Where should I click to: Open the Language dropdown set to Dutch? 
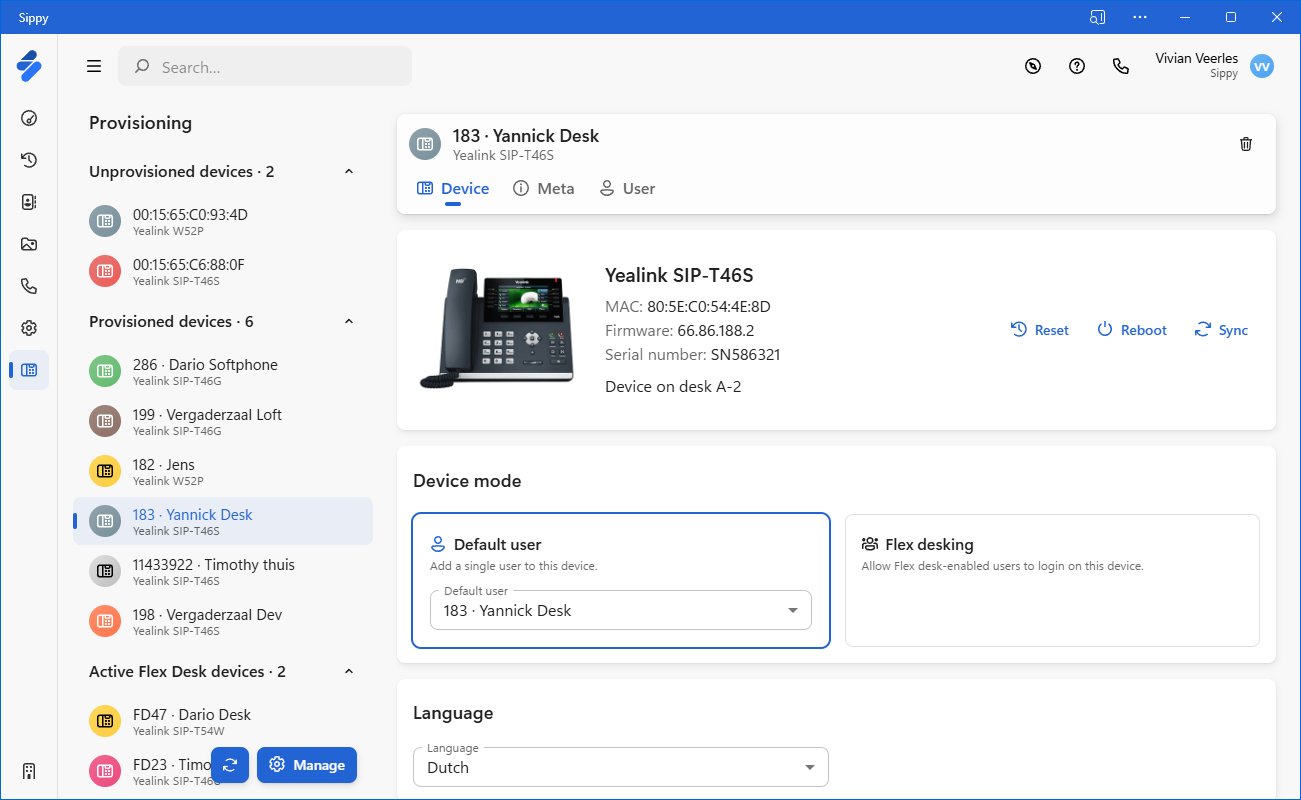(x=620, y=768)
